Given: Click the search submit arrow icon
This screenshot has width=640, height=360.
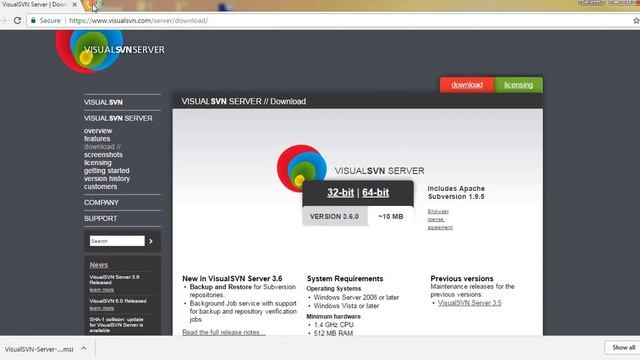Looking at the screenshot, I should pos(151,241).
